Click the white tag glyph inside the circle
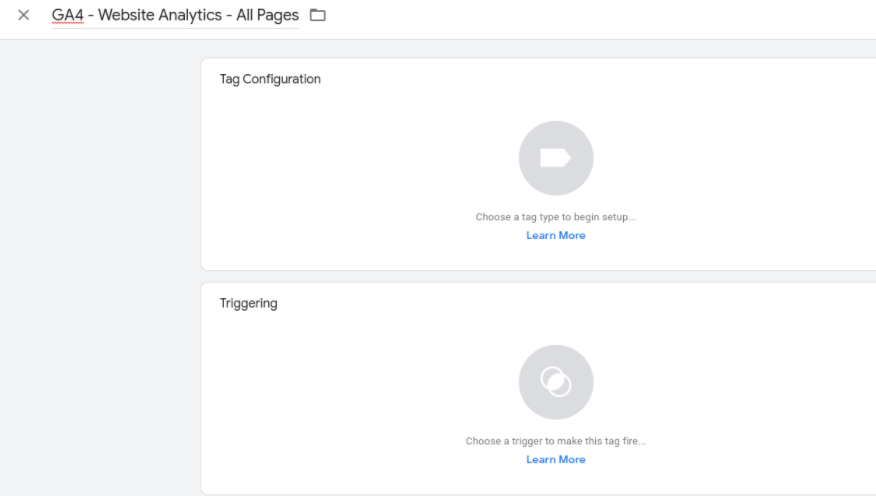This screenshot has height=496, width=876. pos(556,158)
